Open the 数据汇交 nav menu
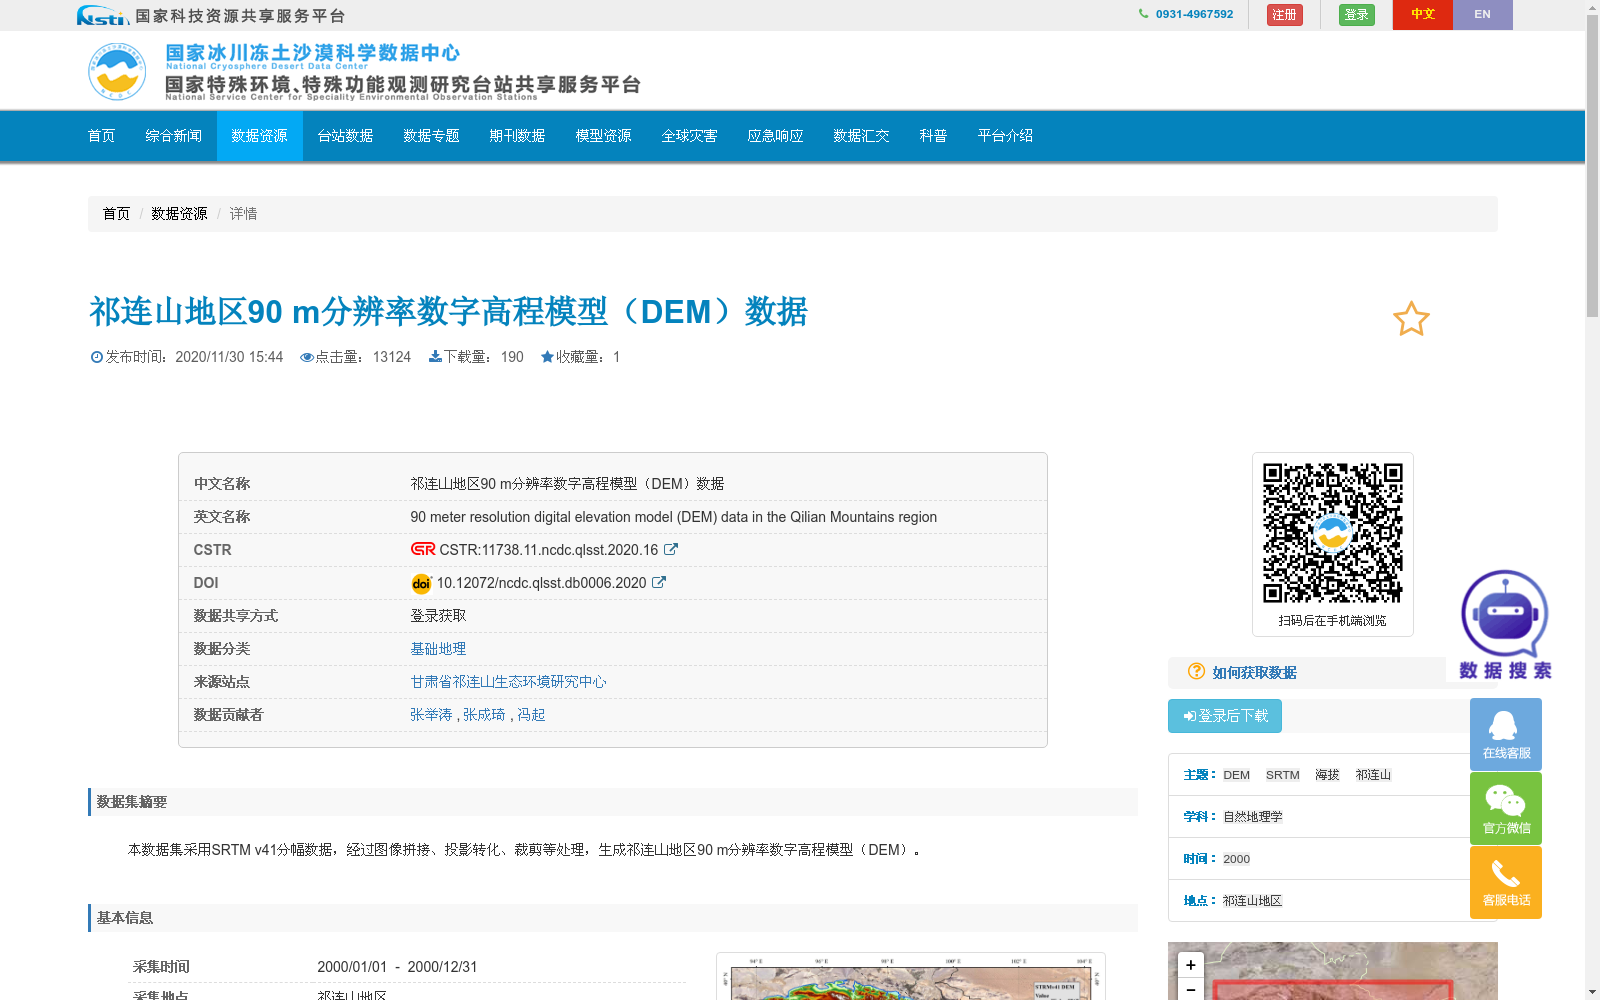 coord(861,136)
